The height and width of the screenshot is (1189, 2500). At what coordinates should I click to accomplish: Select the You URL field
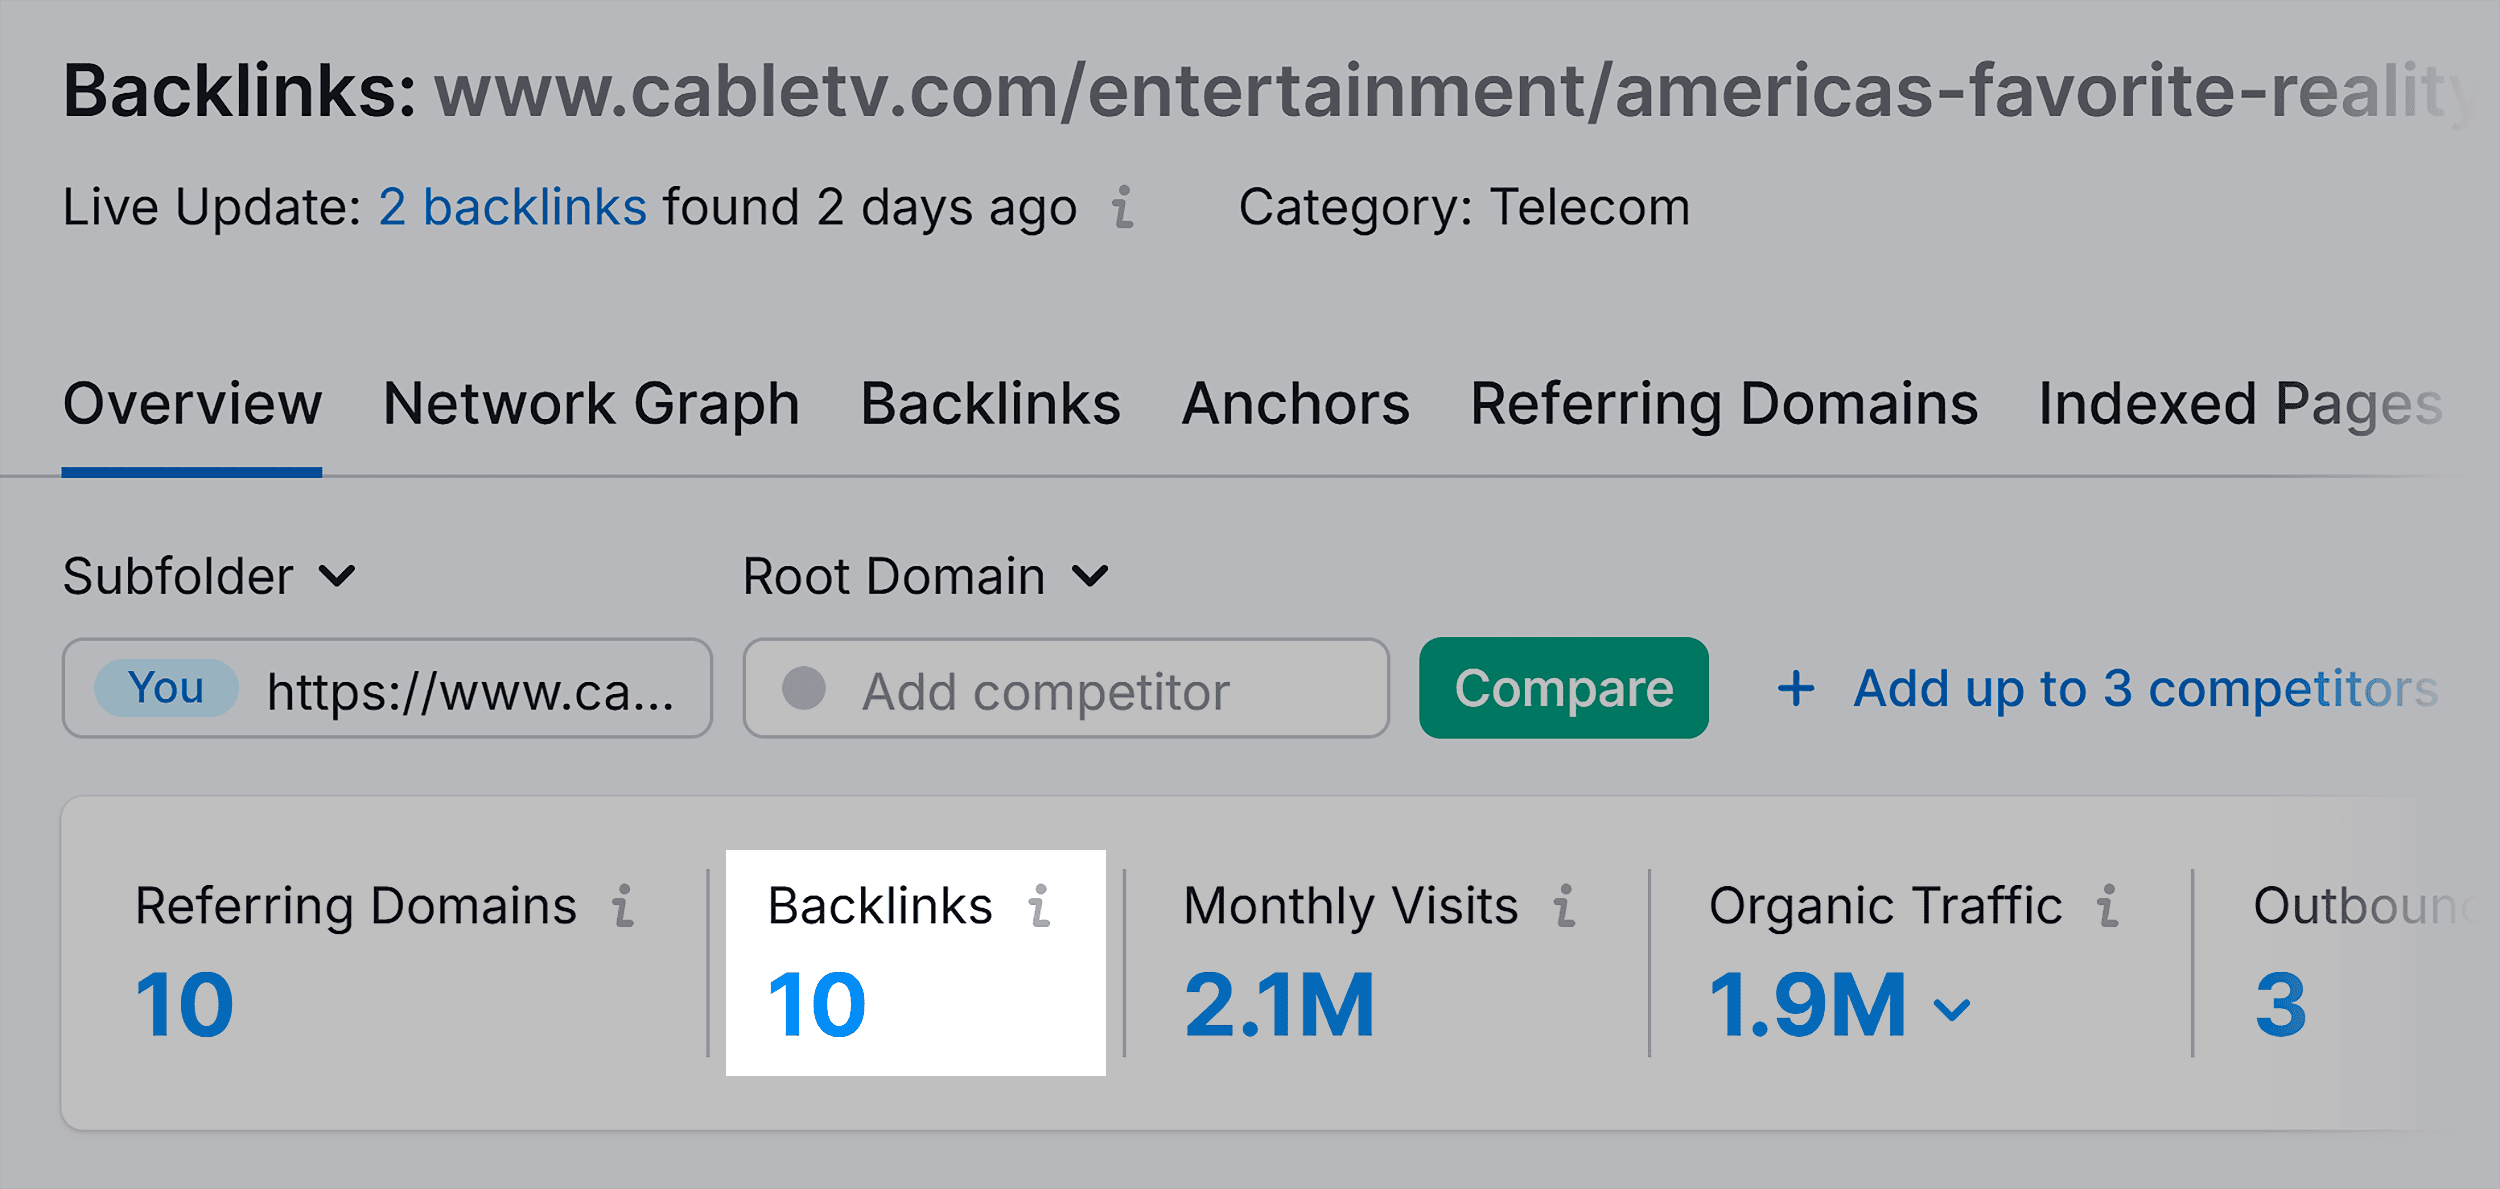pyautogui.click(x=388, y=688)
